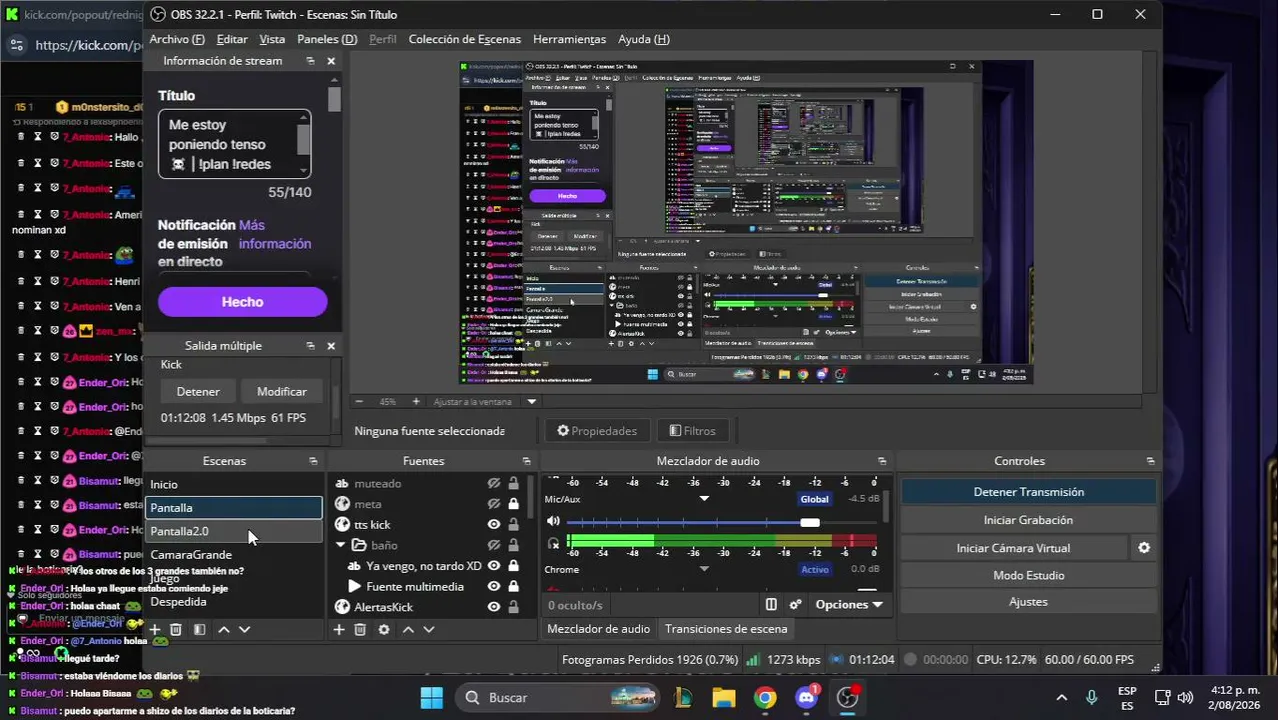Open Windows Start menu
1278x720 pixels.
pyautogui.click(x=431, y=697)
